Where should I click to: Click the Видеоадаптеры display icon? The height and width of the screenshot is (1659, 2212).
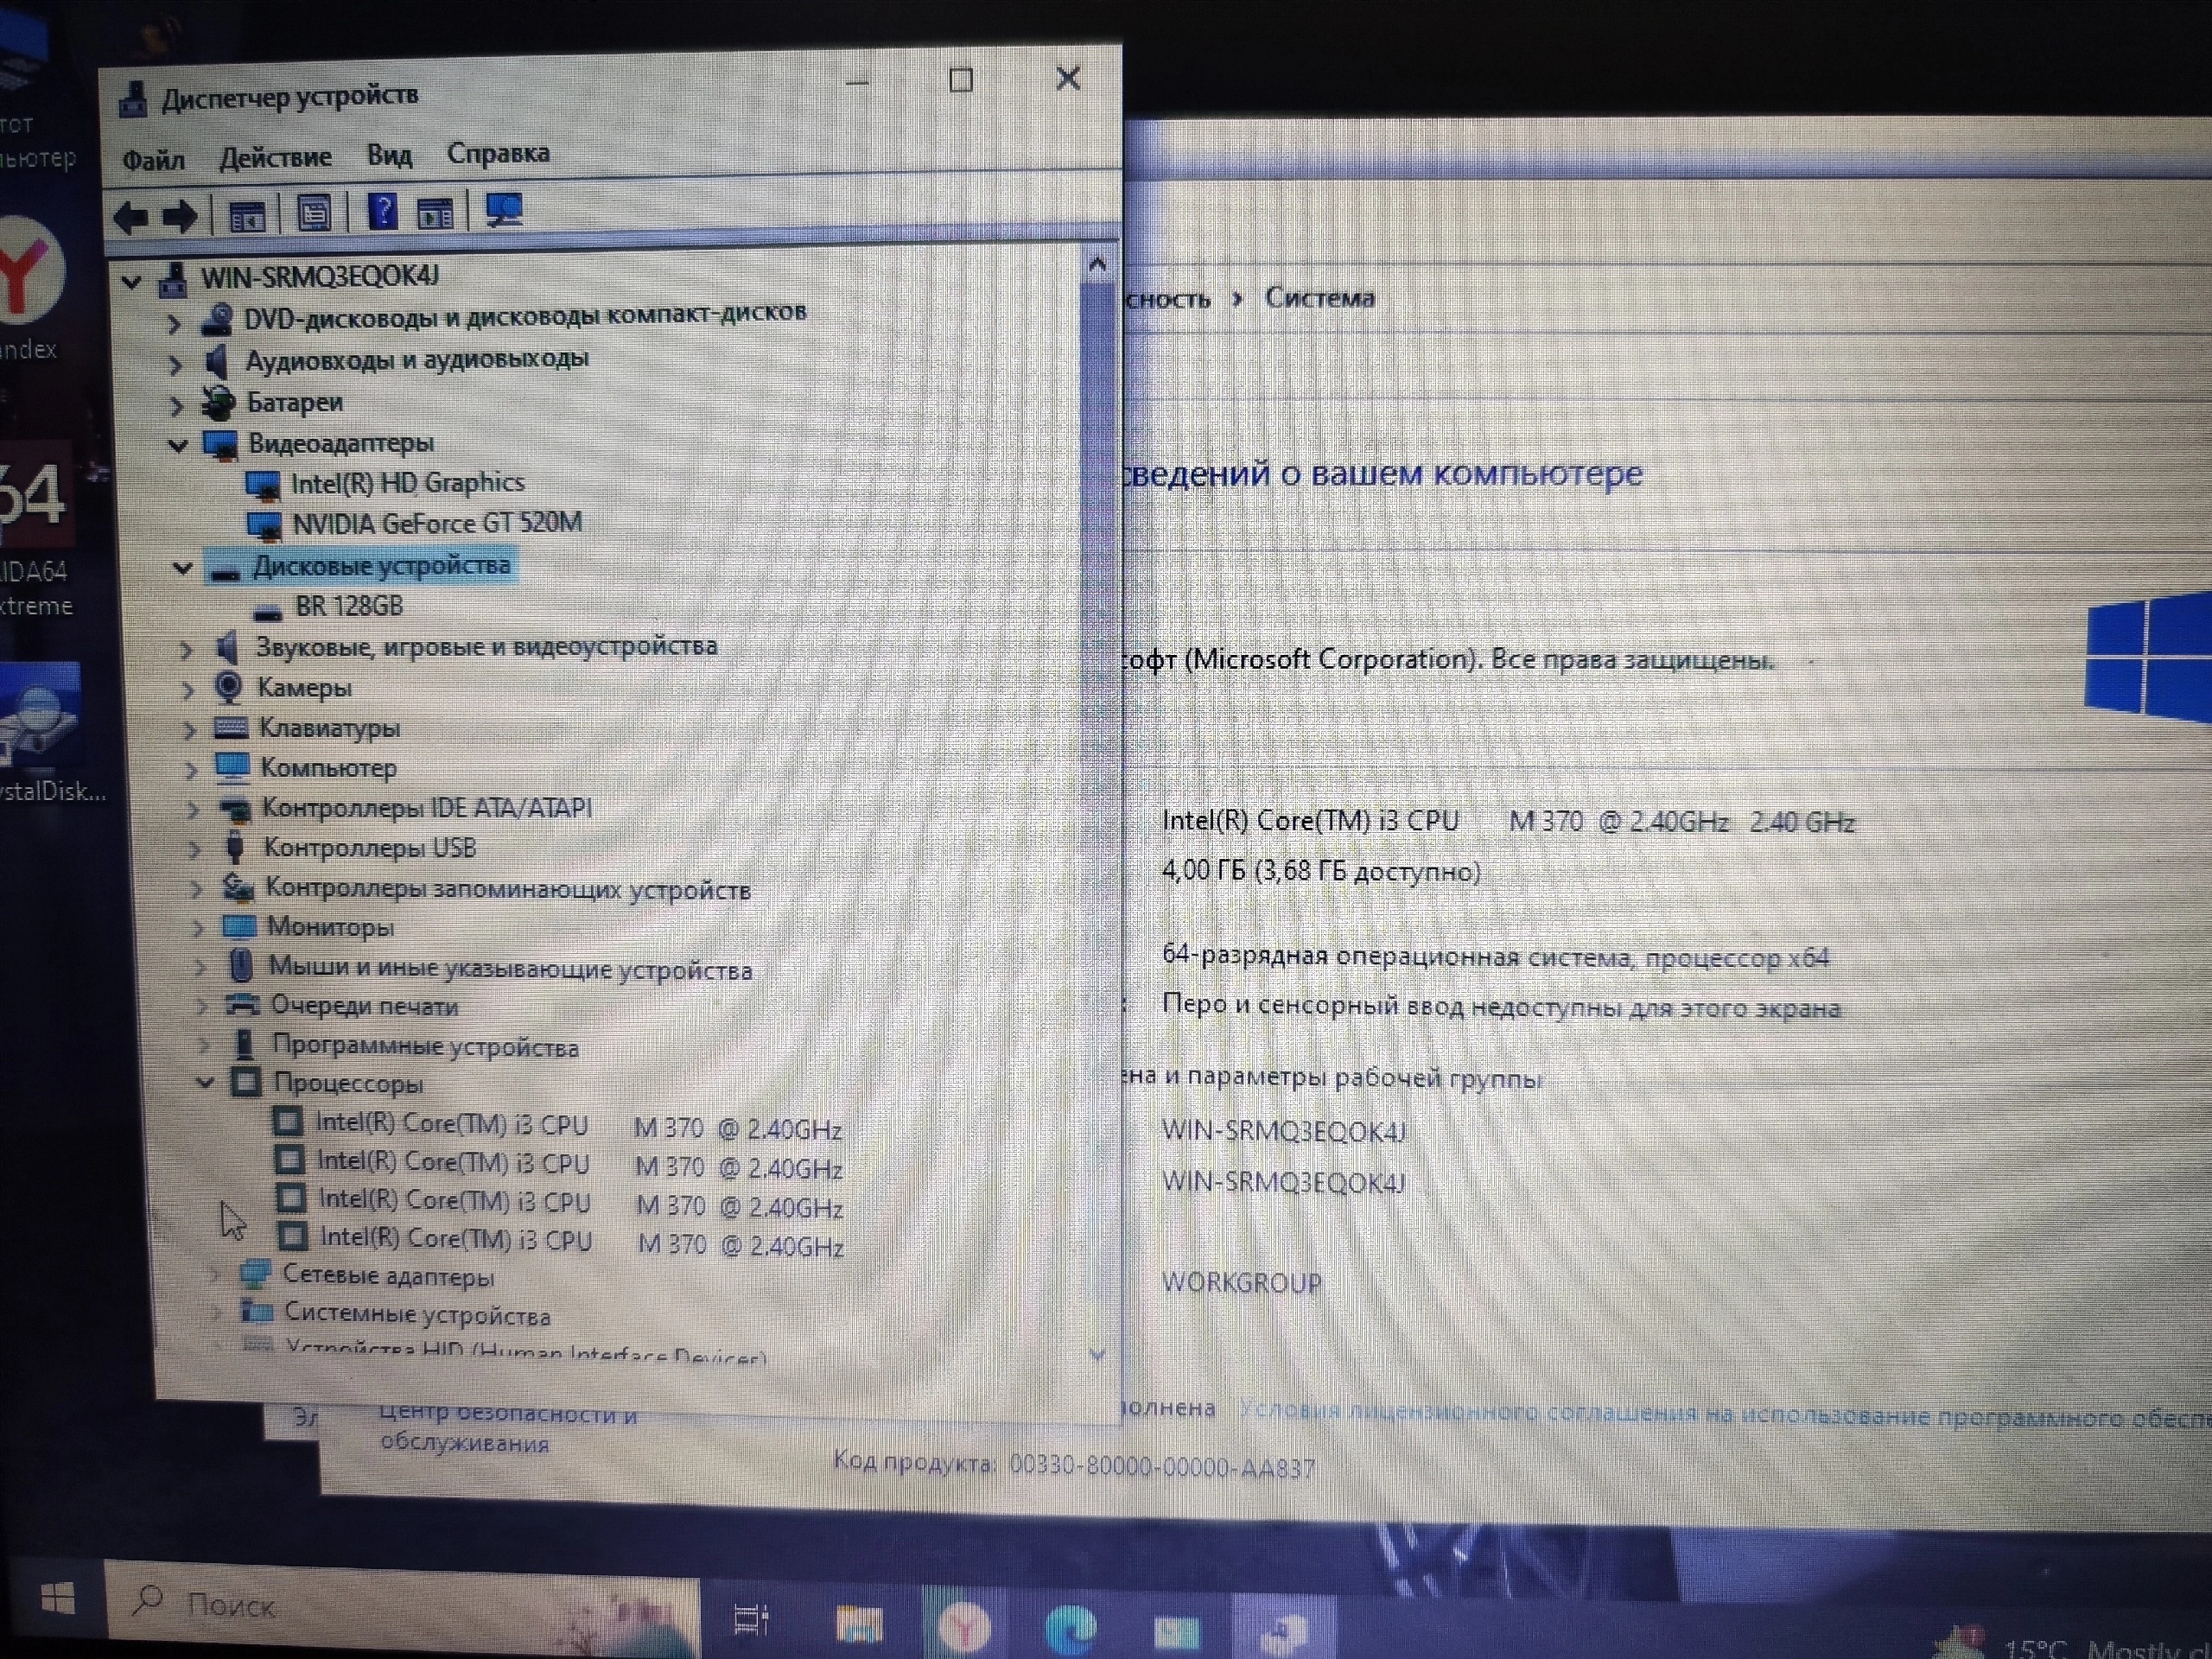[220, 444]
